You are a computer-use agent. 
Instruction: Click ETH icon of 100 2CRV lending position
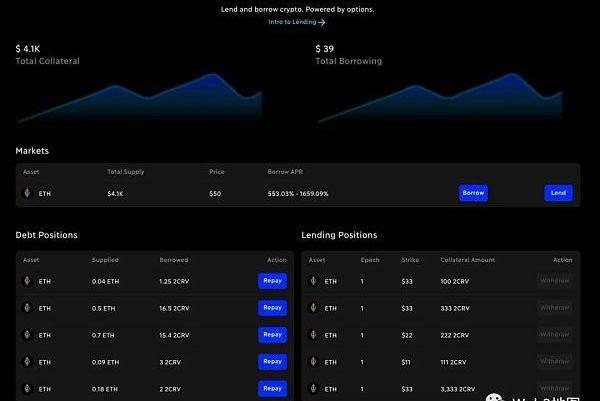[314, 281]
